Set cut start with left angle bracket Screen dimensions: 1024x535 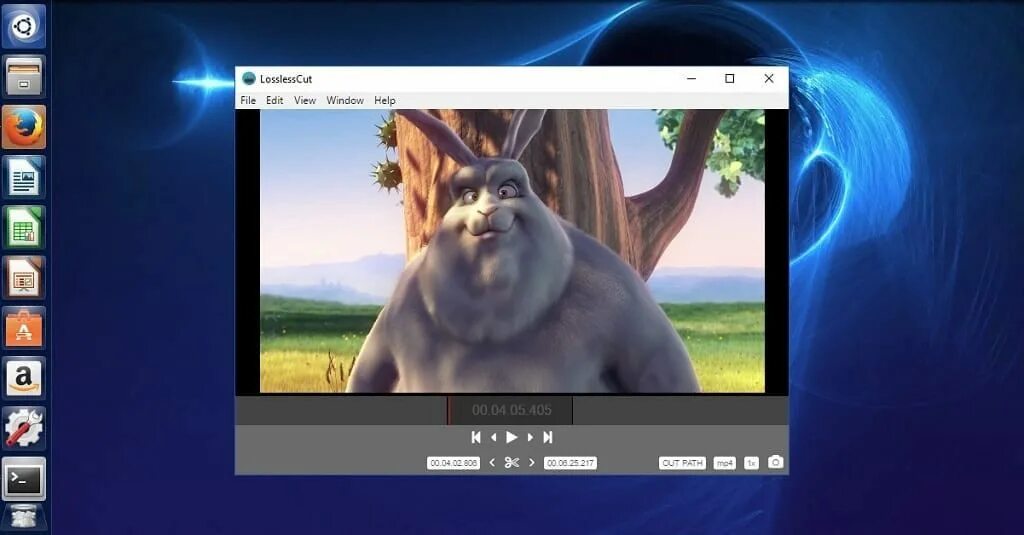(492, 462)
